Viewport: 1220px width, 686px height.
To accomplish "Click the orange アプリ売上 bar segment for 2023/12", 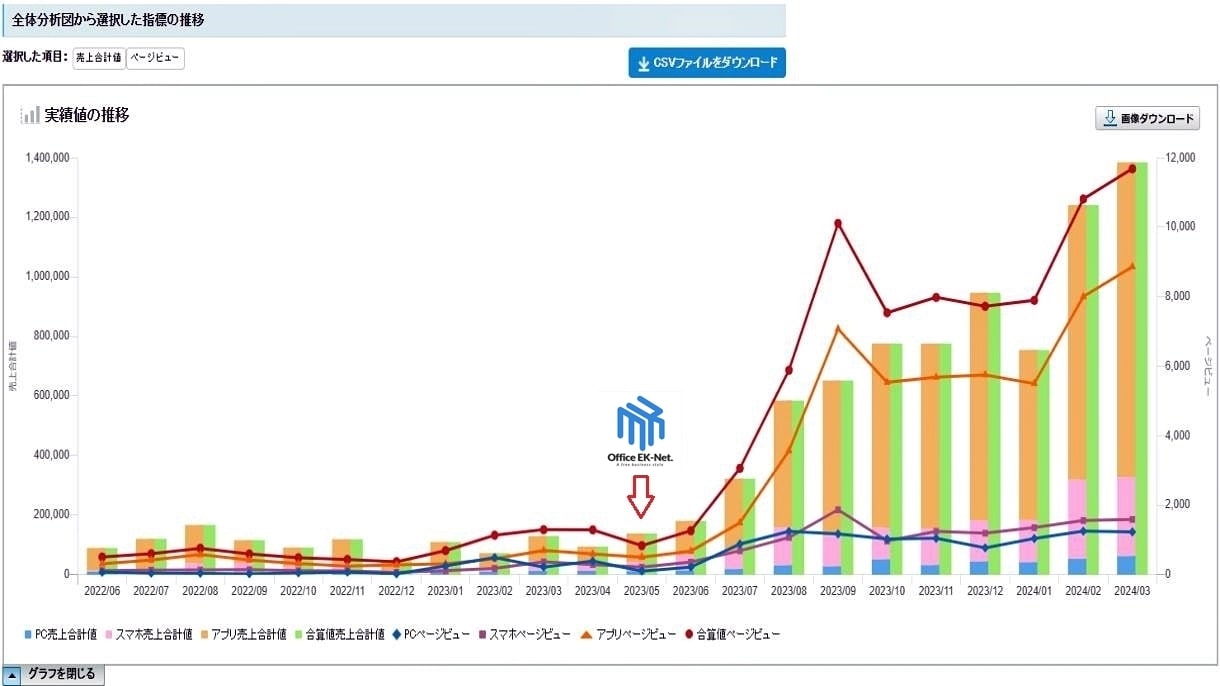I will [x=980, y=406].
